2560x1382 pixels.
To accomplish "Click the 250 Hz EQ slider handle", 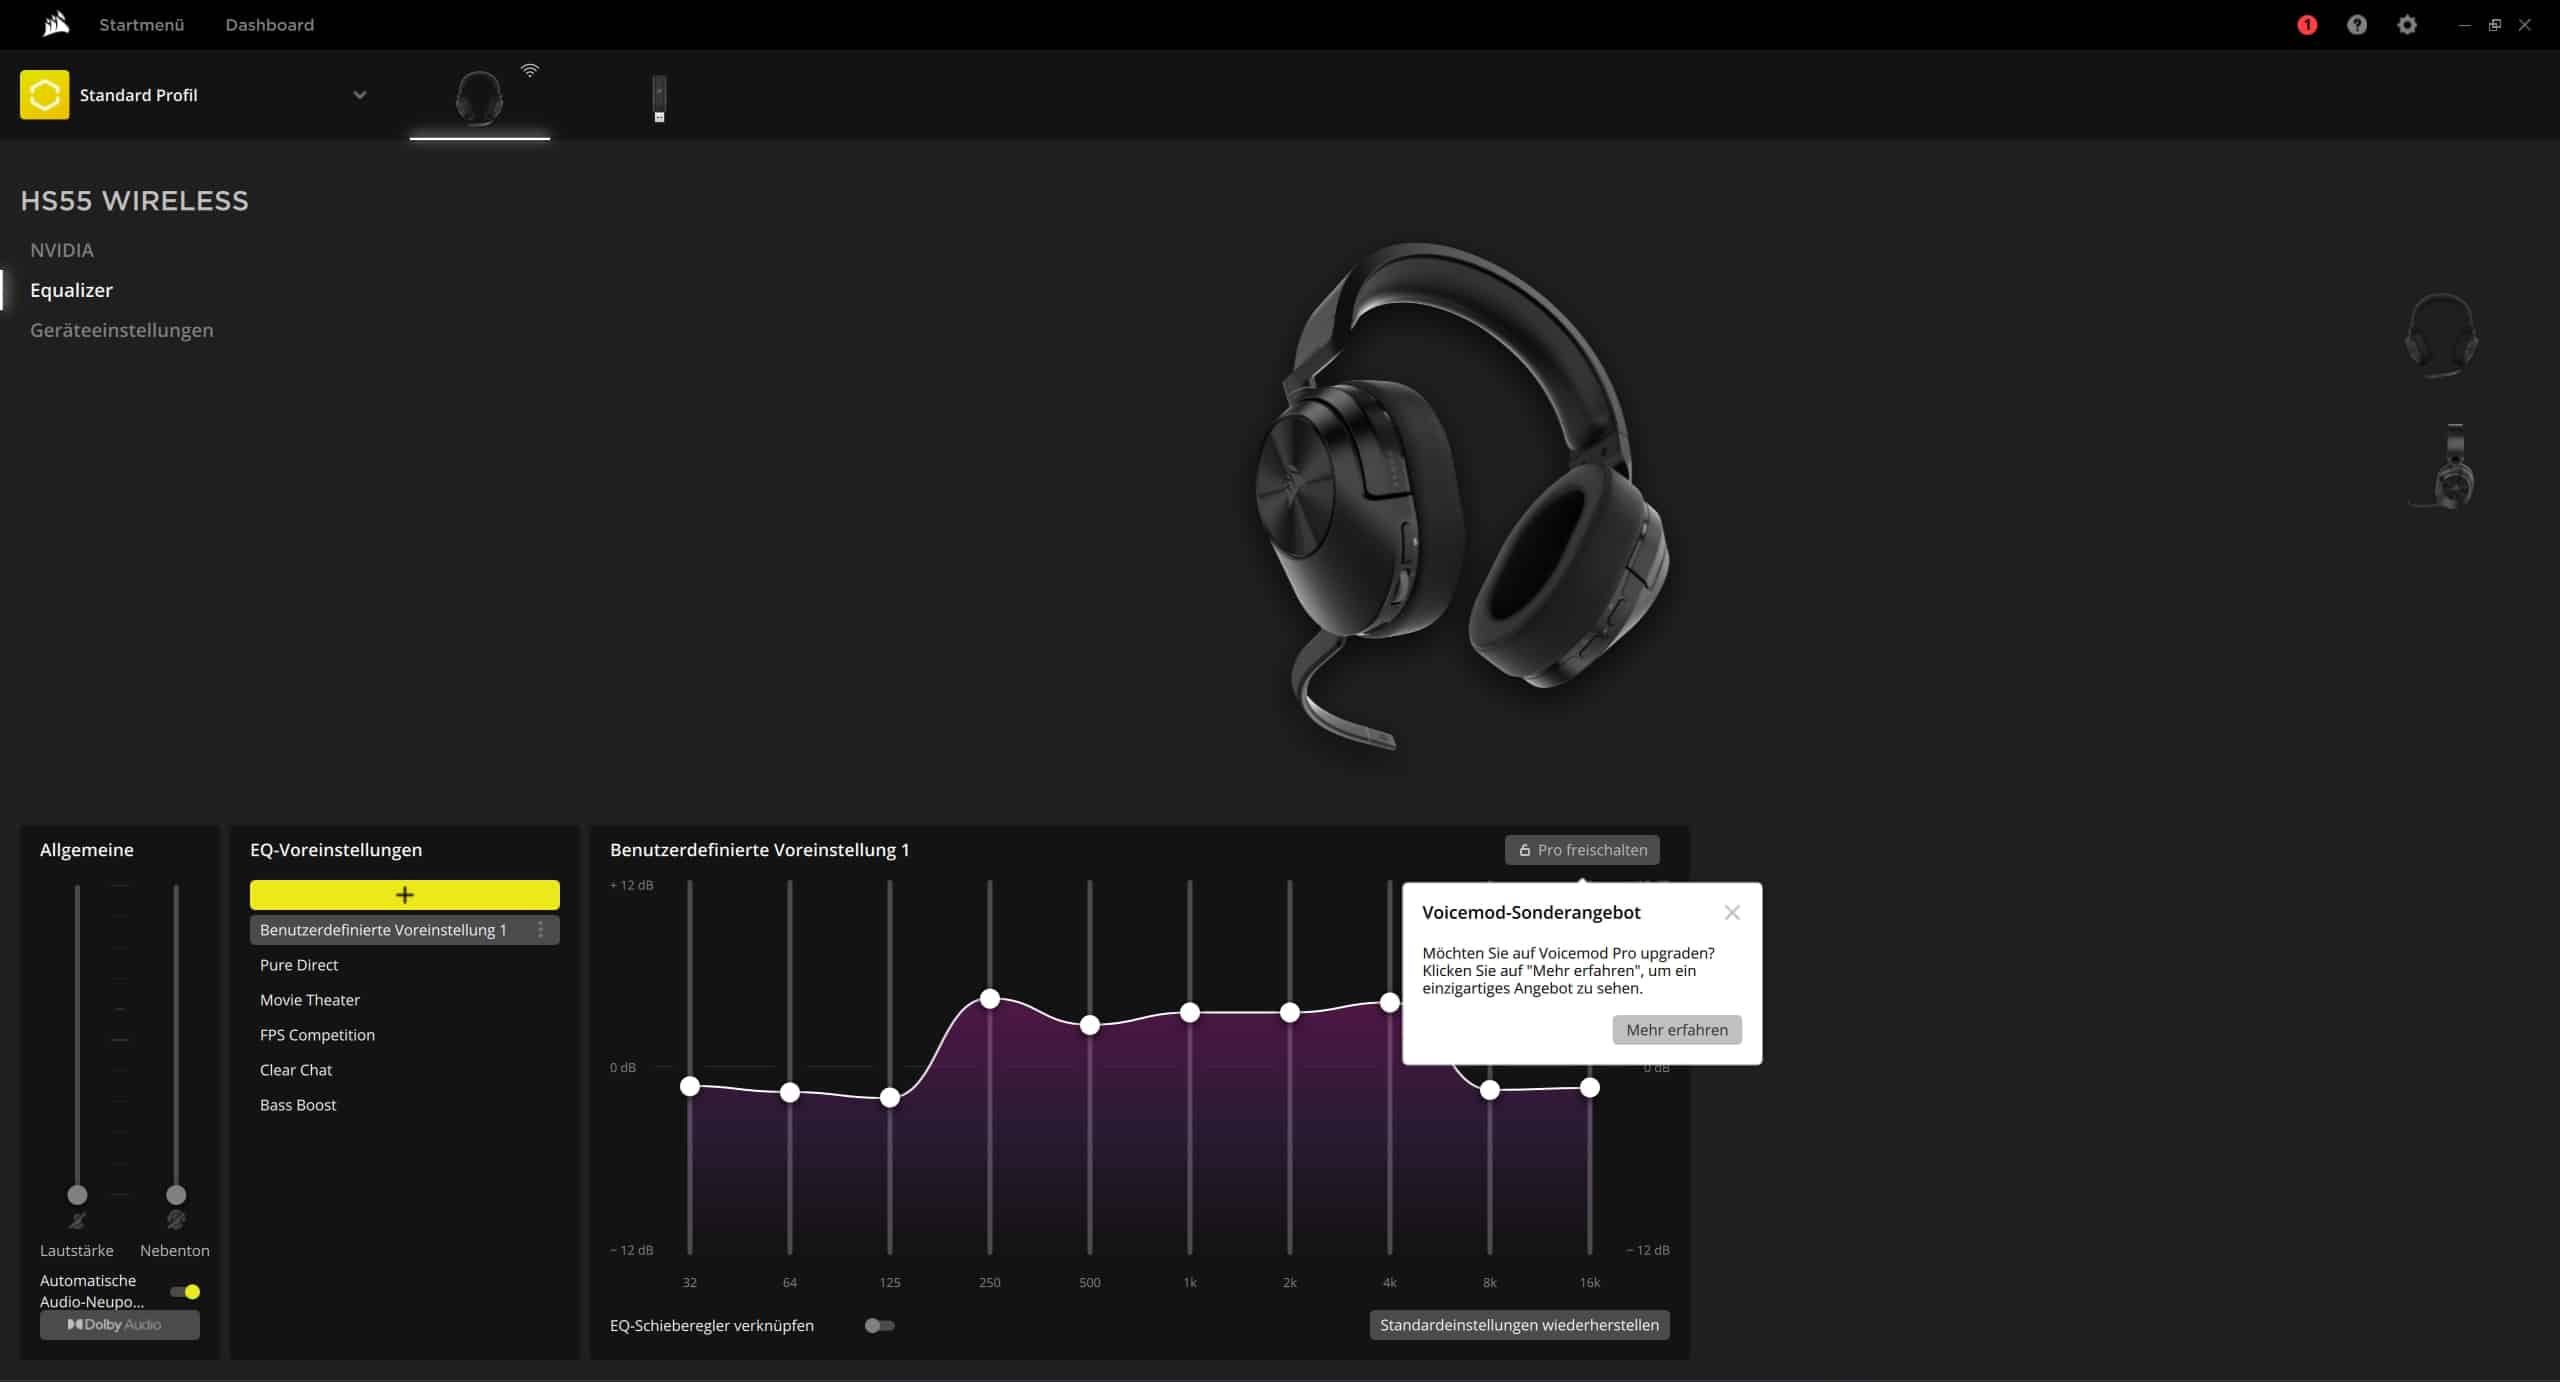I will tap(989, 998).
